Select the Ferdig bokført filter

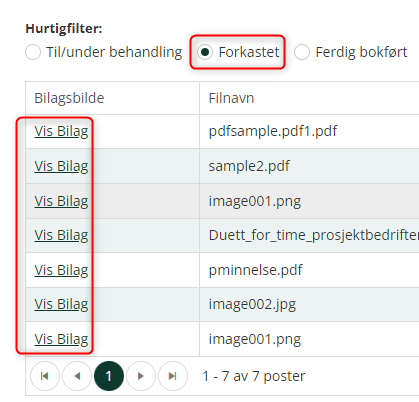pos(351,52)
